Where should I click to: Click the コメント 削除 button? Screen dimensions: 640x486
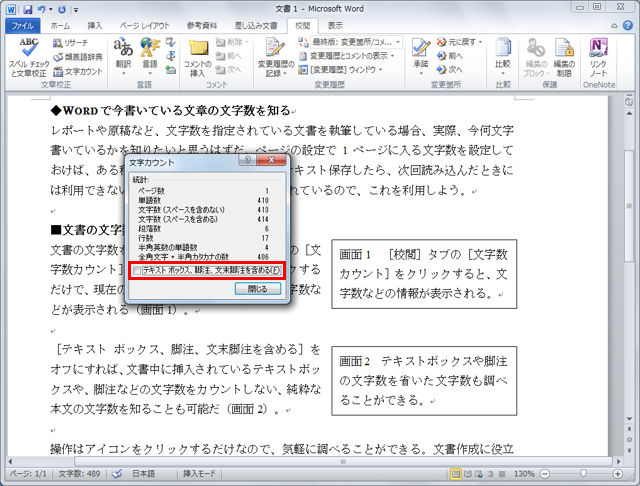232,42
